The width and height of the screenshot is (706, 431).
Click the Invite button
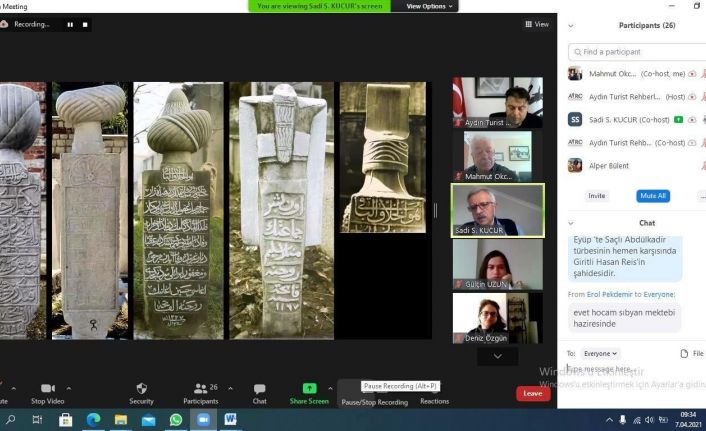[x=597, y=196]
